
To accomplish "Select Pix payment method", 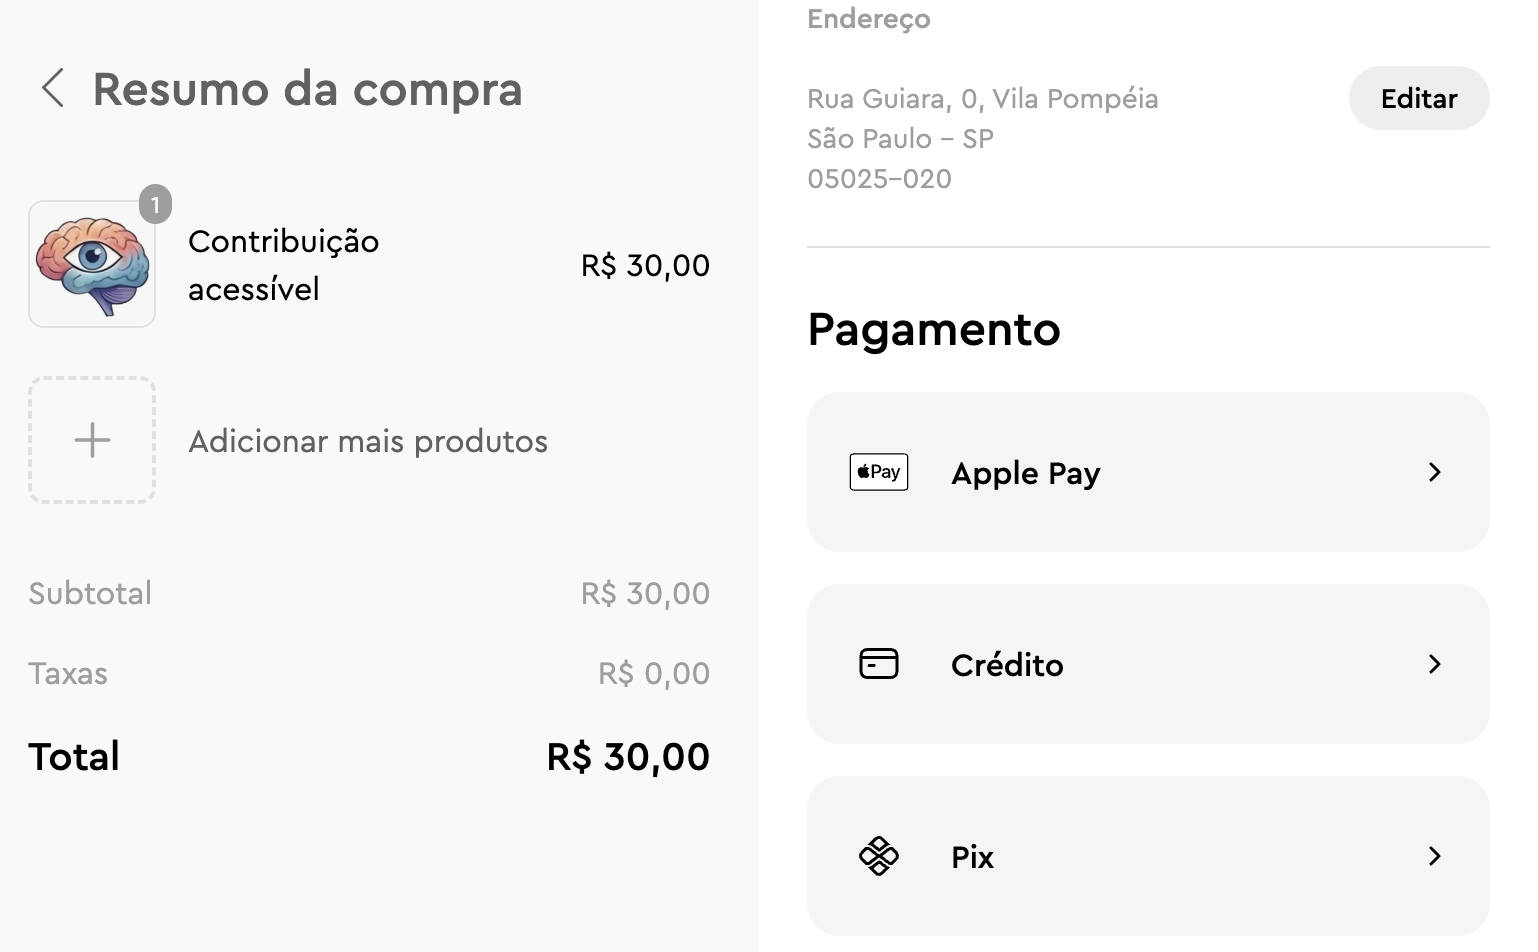I will [972, 857].
